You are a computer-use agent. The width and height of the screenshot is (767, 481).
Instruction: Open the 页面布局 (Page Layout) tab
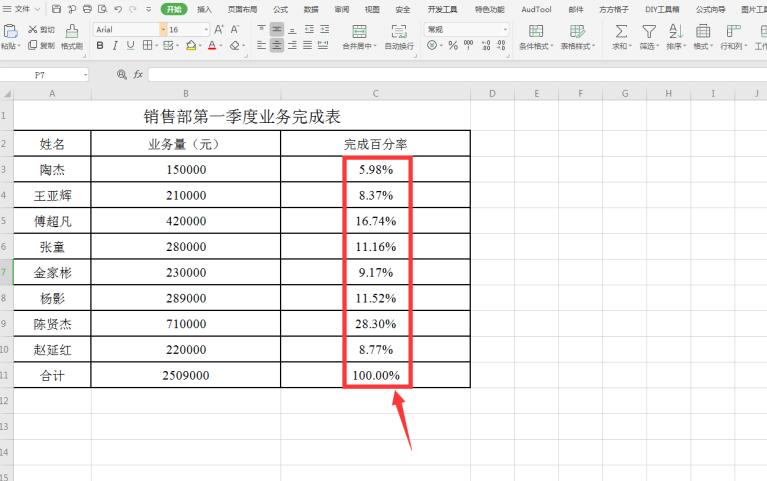(242, 9)
